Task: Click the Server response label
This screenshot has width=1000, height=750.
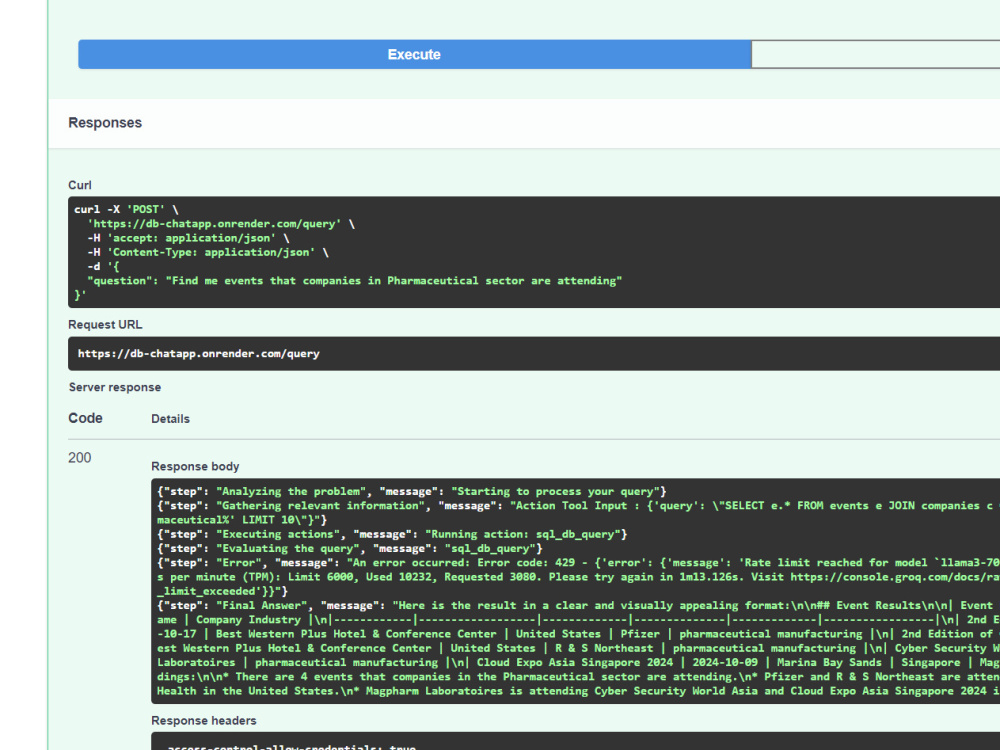Action: pyautogui.click(x=115, y=387)
